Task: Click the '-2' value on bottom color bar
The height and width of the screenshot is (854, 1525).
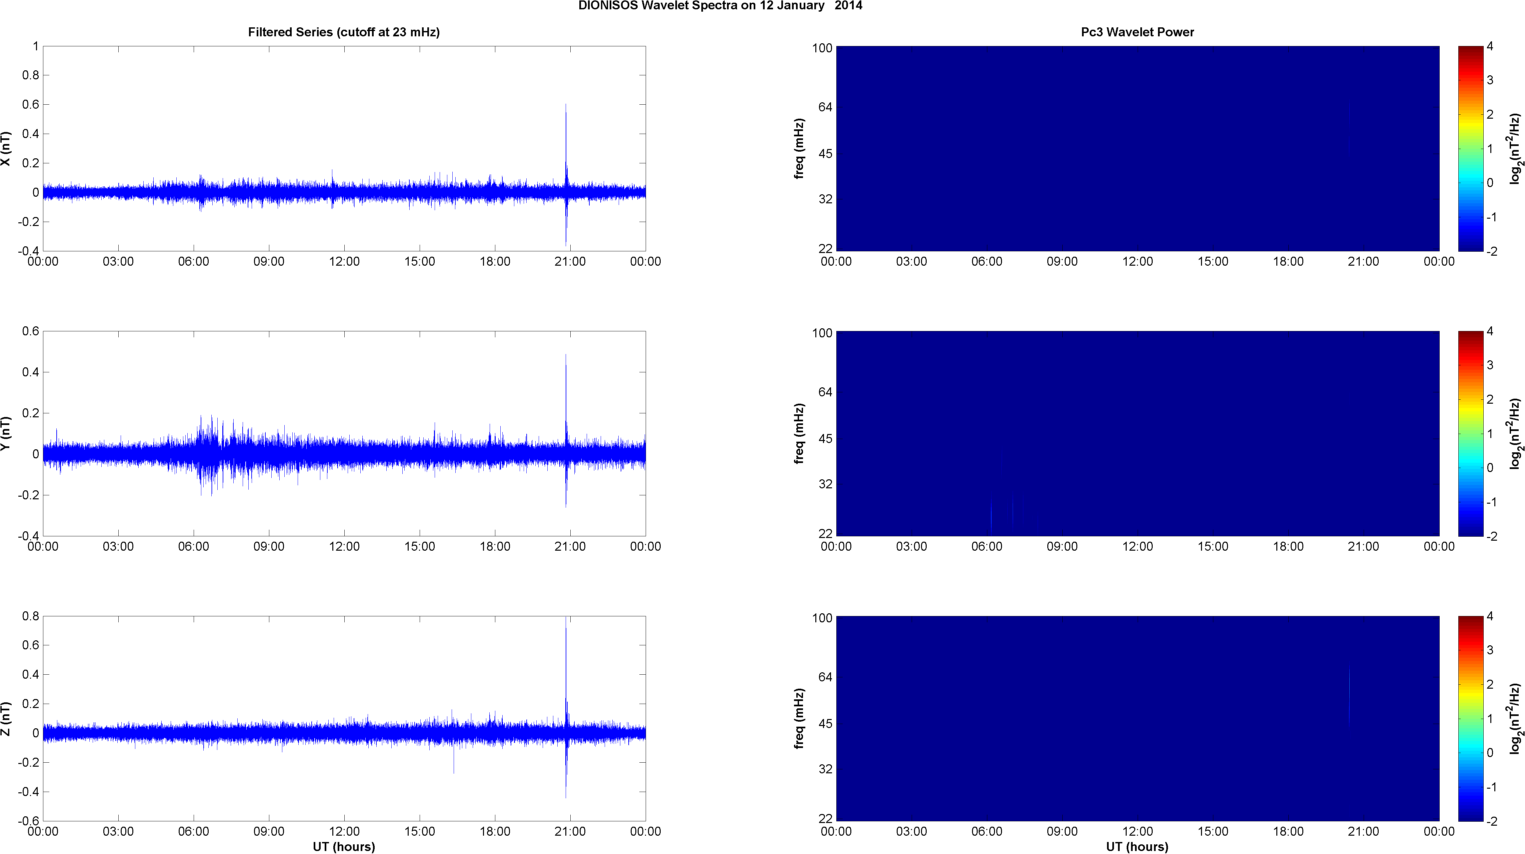Action: (1490, 821)
